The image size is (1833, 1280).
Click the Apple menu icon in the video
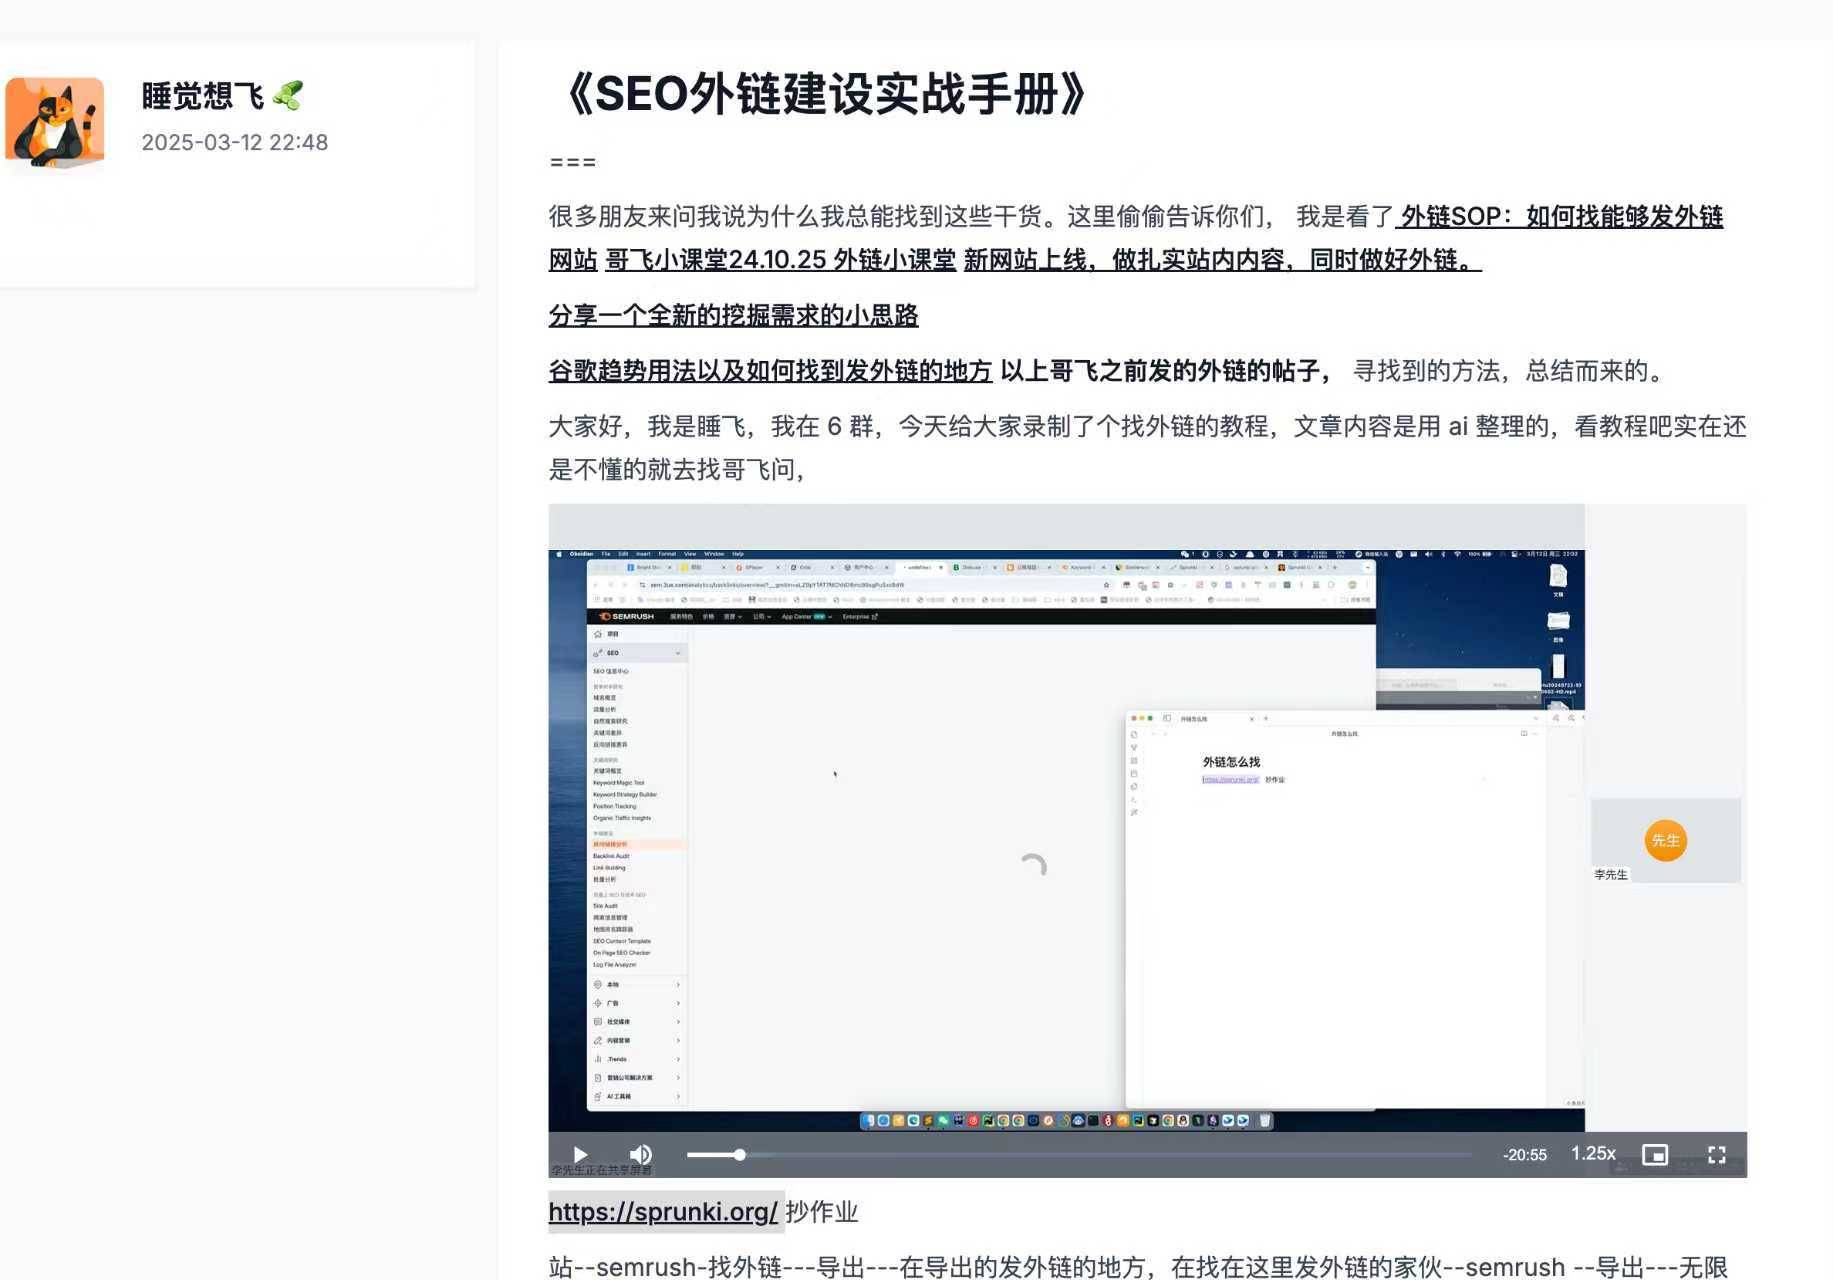point(558,554)
